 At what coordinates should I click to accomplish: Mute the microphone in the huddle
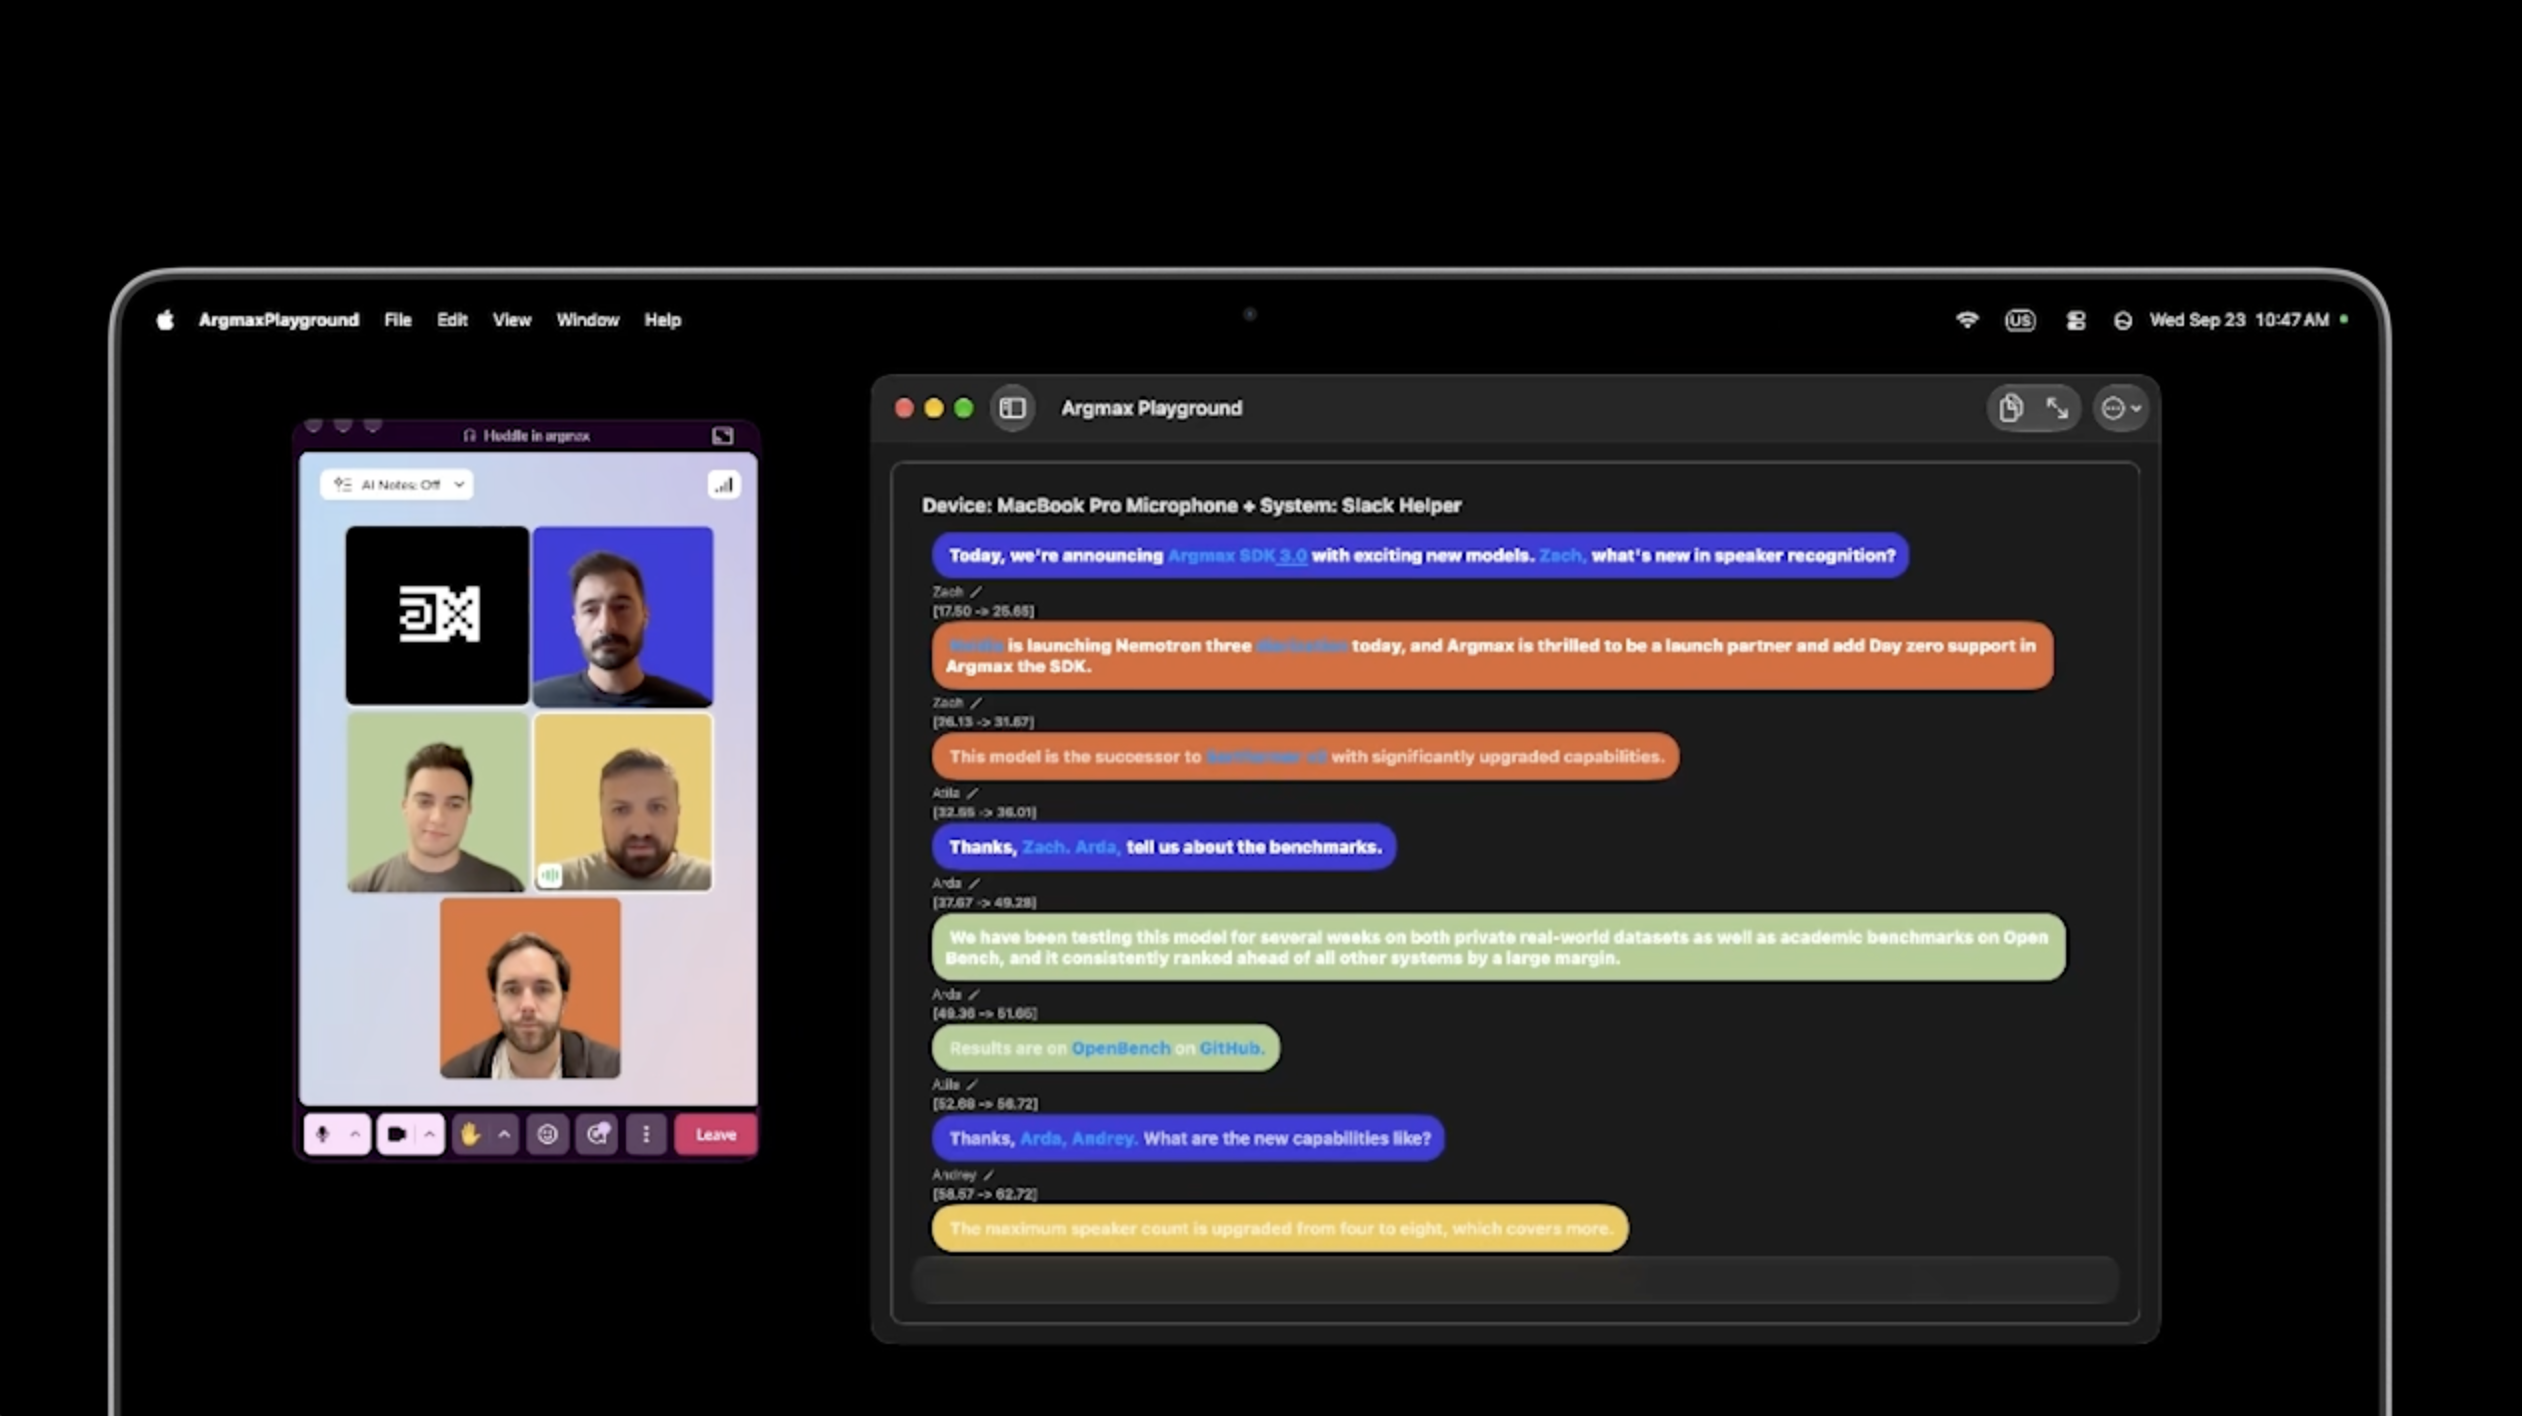point(322,1134)
